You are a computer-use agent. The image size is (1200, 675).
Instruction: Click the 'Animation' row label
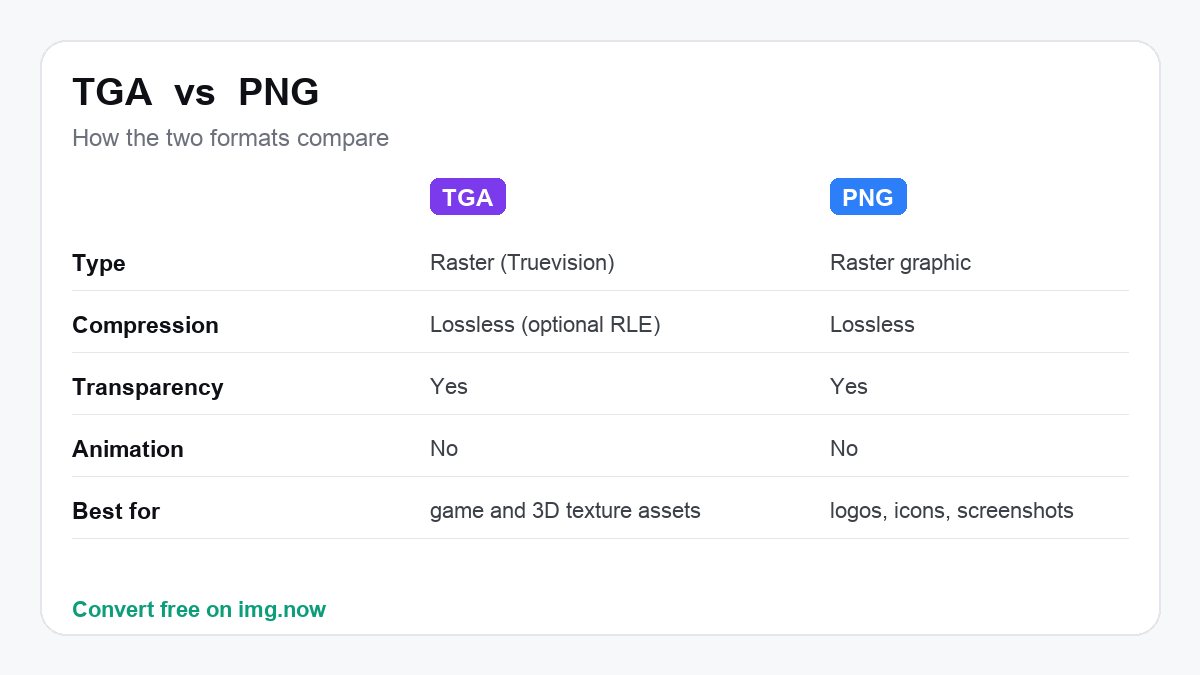128,450
